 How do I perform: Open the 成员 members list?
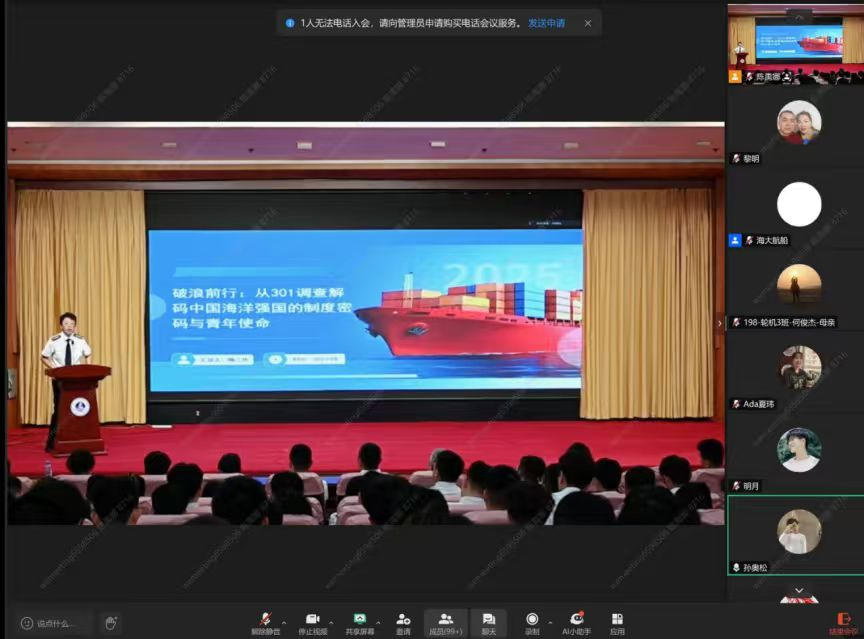click(445, 620)
